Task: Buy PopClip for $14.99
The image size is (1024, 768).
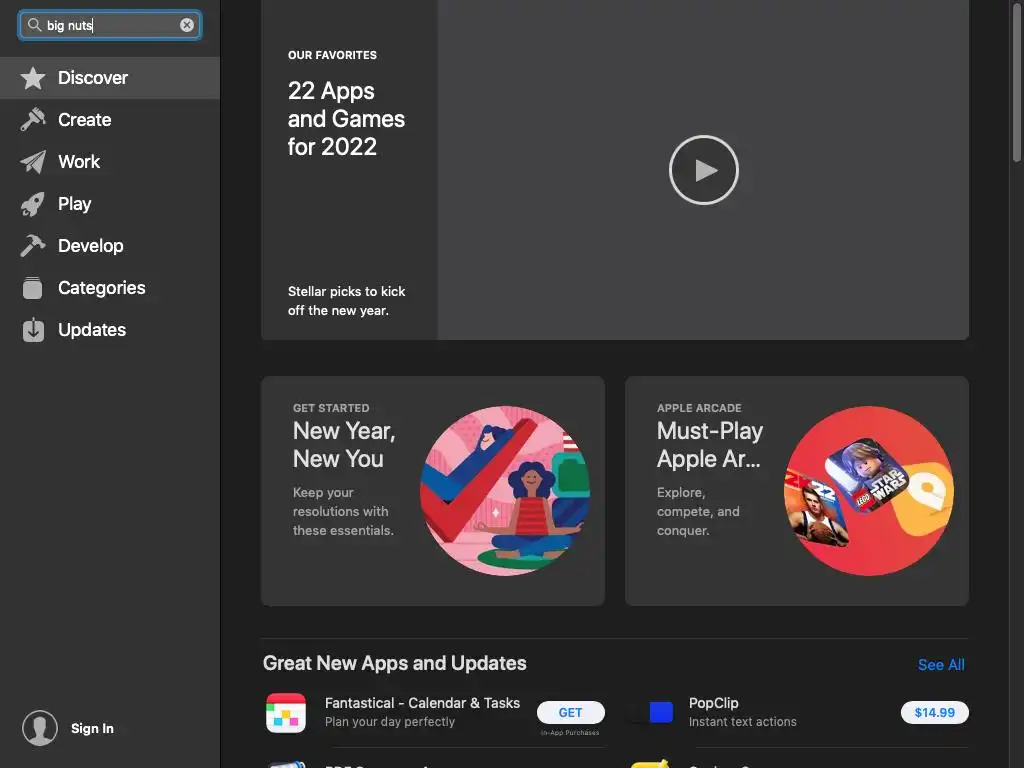Action: 935,712
